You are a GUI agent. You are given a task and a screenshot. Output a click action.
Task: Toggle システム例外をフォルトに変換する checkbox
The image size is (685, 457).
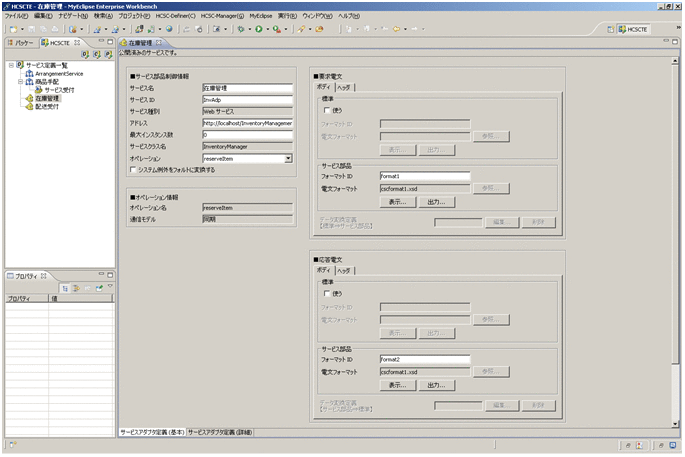134,169
